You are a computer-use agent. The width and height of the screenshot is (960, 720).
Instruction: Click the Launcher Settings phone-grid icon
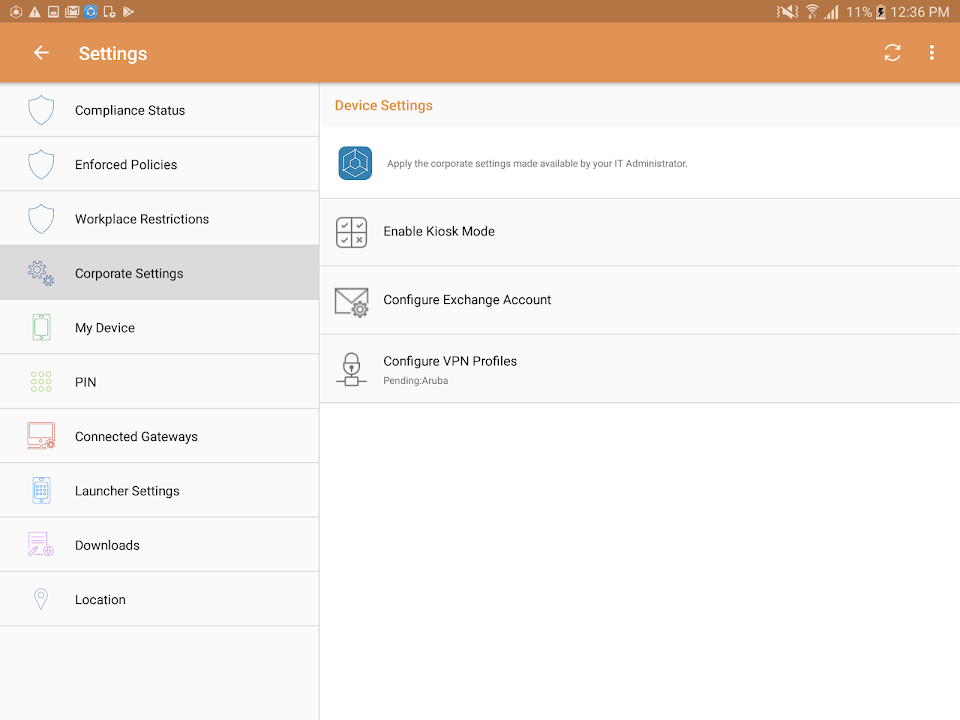click(41, 490)
